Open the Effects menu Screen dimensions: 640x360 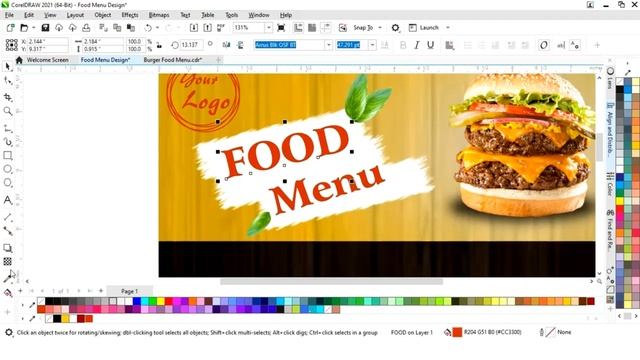point(130,15)
